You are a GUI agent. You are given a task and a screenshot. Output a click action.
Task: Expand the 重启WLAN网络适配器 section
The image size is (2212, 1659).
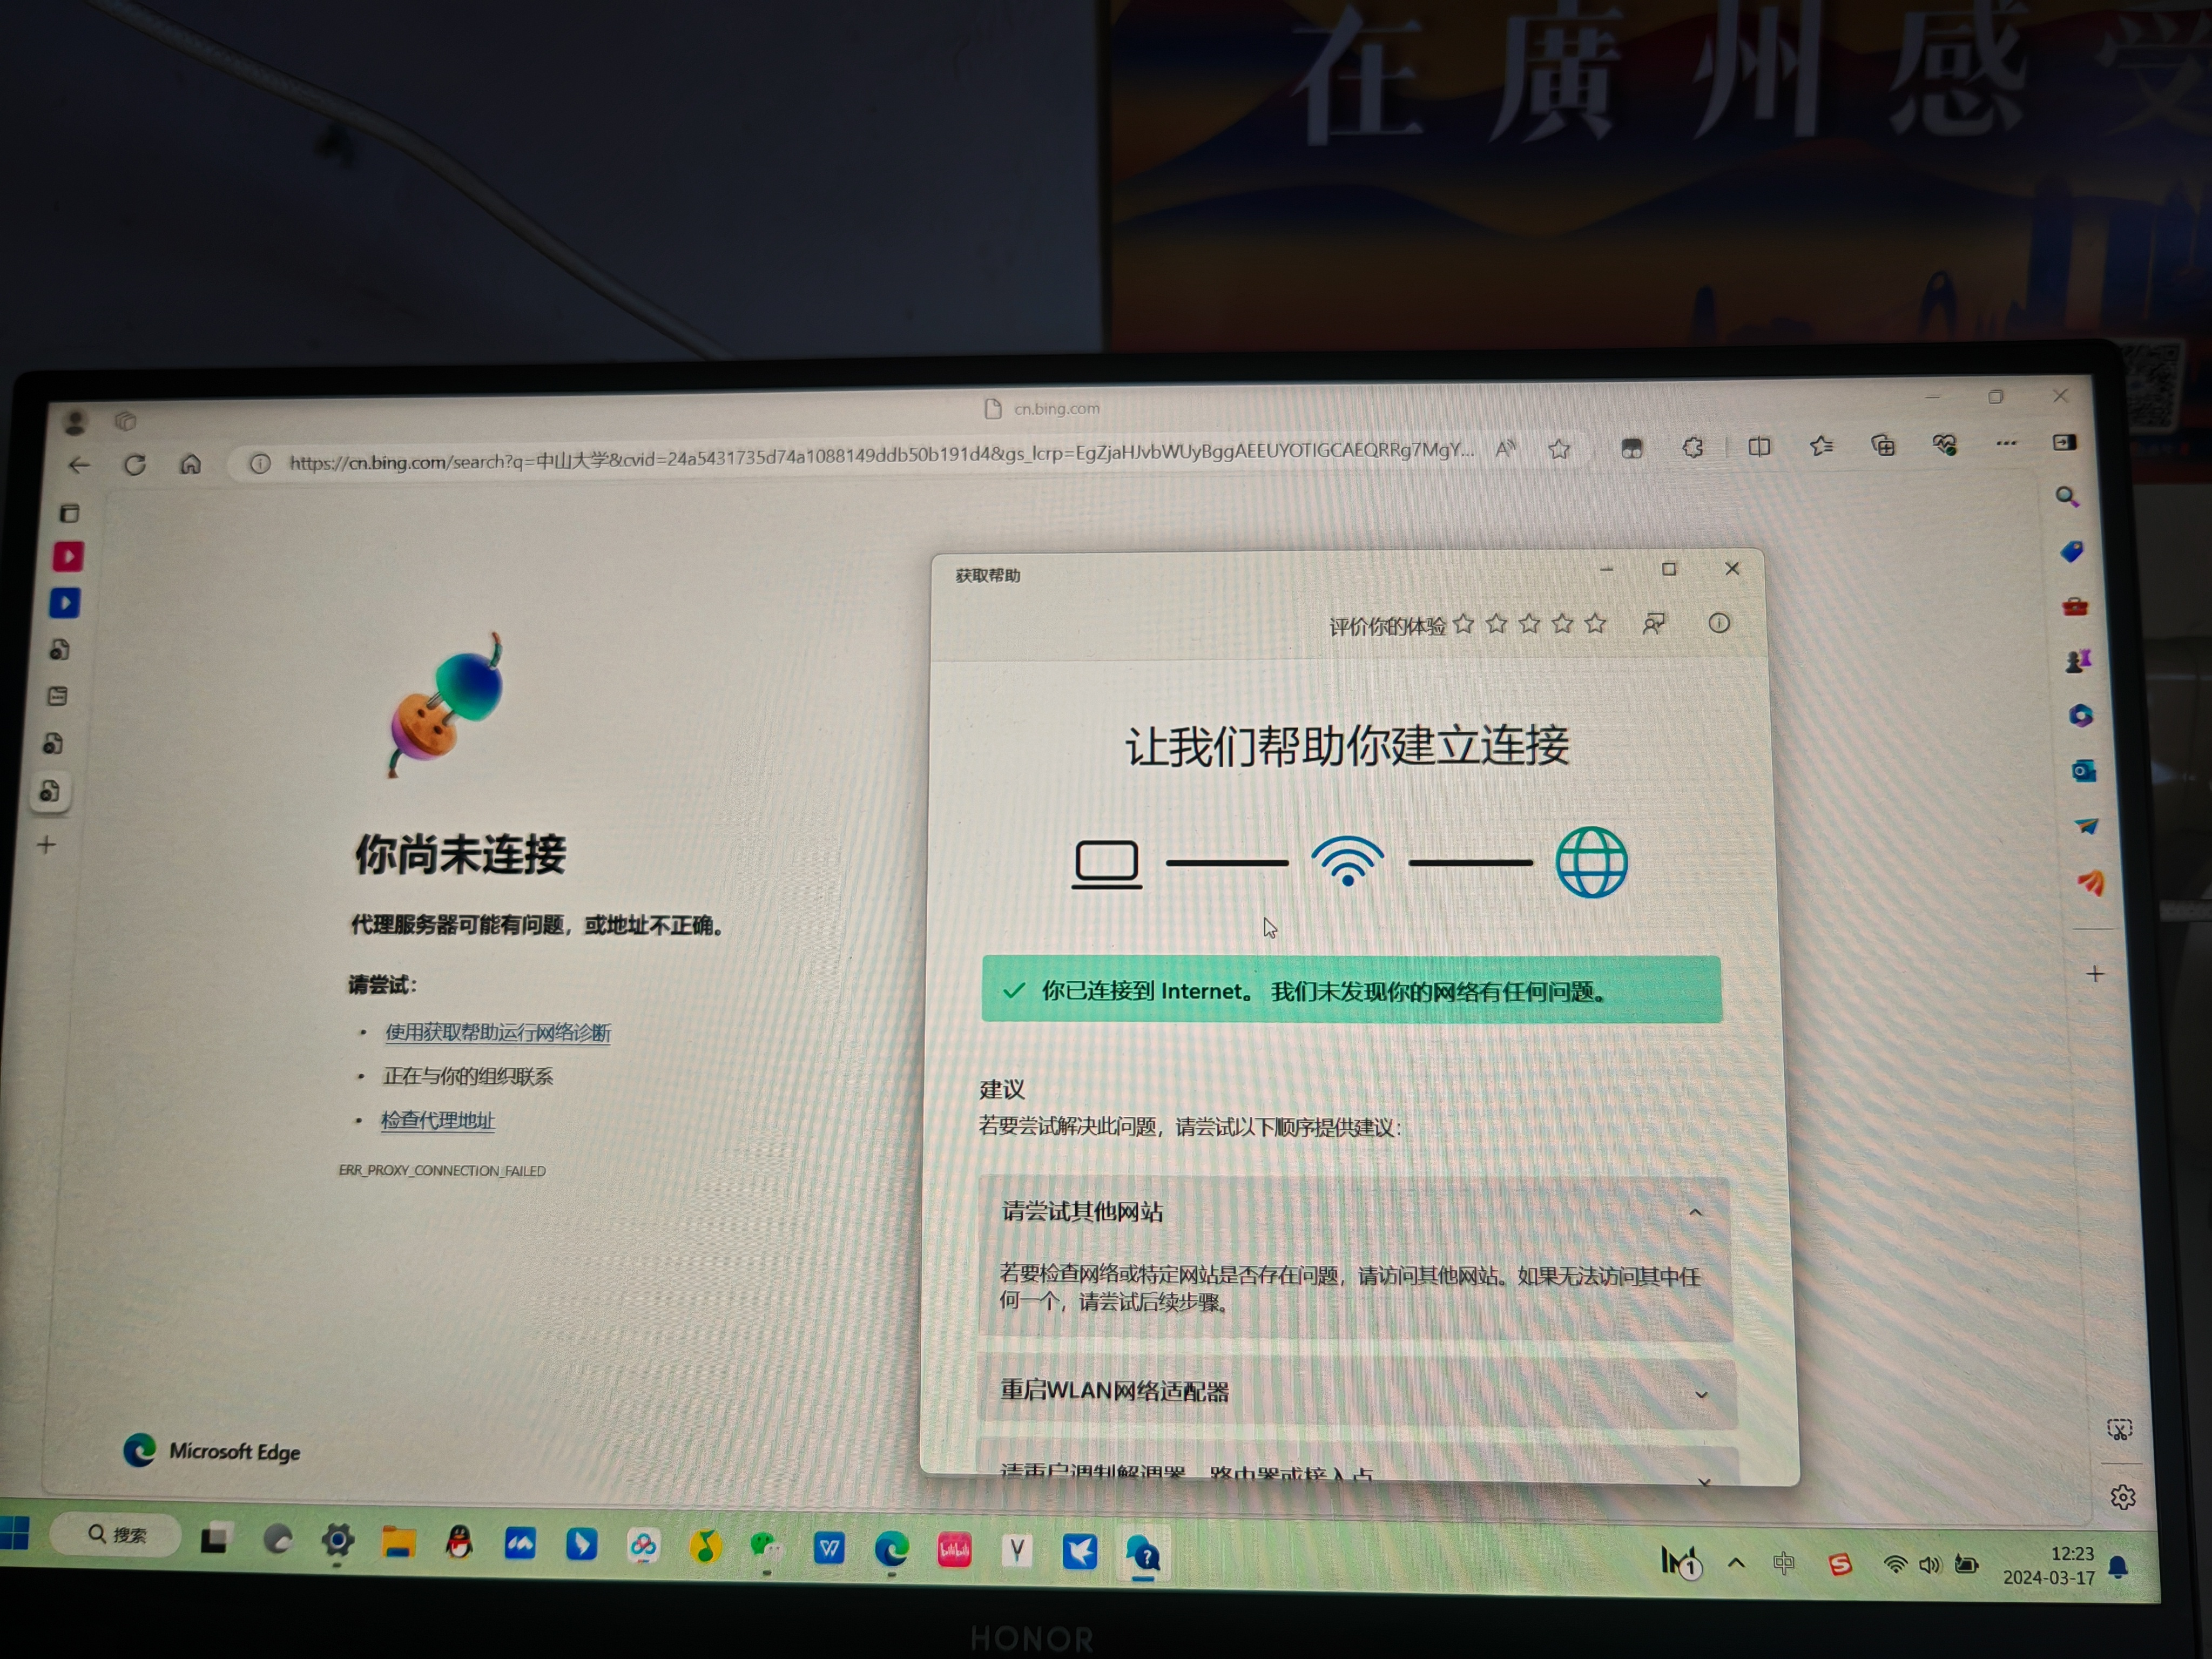click(1701, 1395)
